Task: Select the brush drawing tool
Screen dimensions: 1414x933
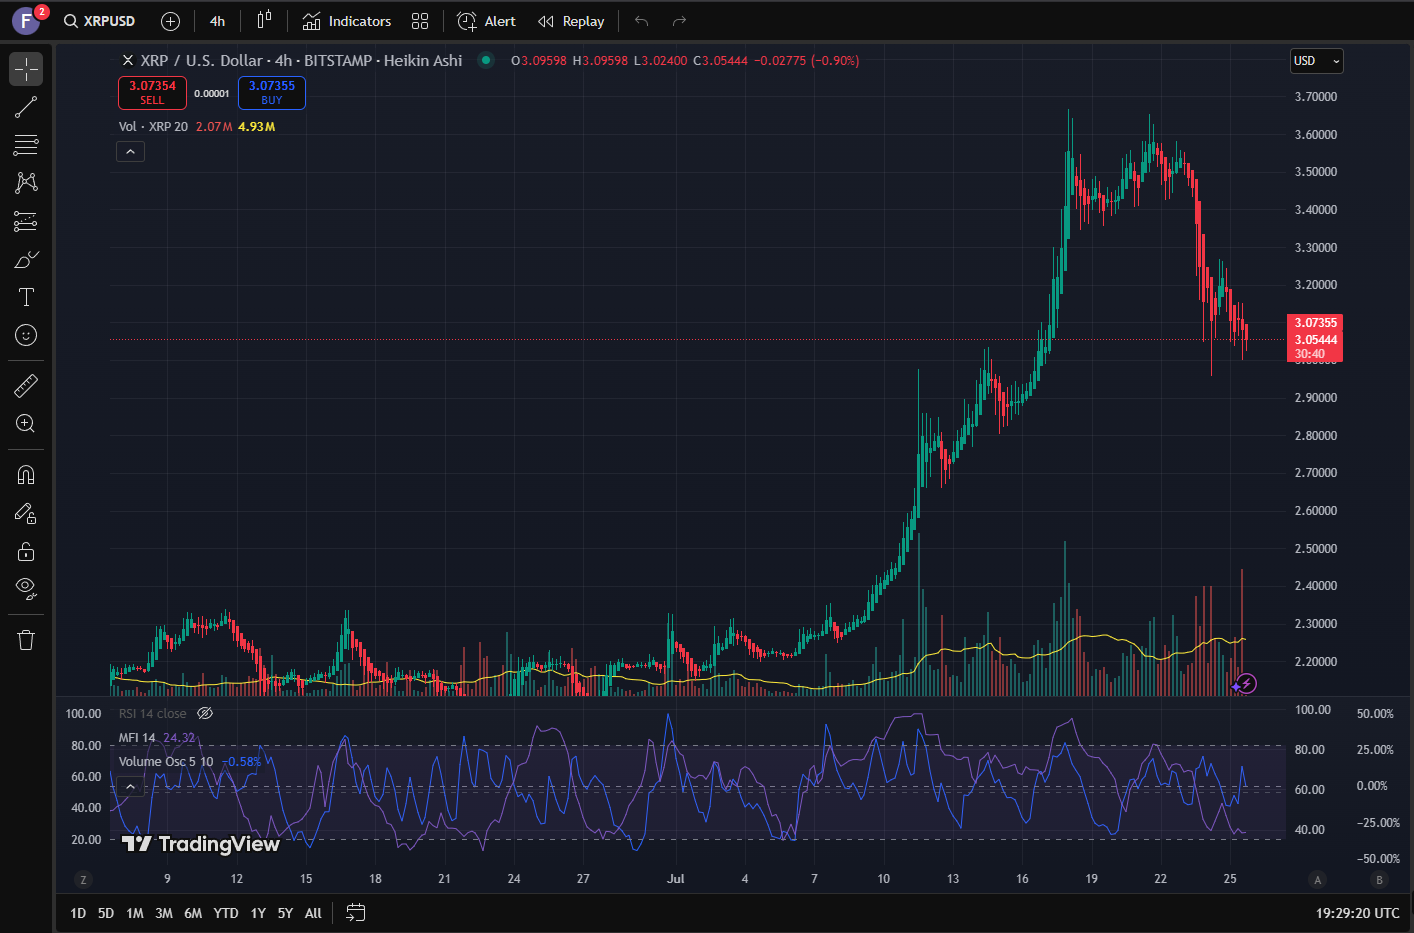Action: tap(26, 259)
